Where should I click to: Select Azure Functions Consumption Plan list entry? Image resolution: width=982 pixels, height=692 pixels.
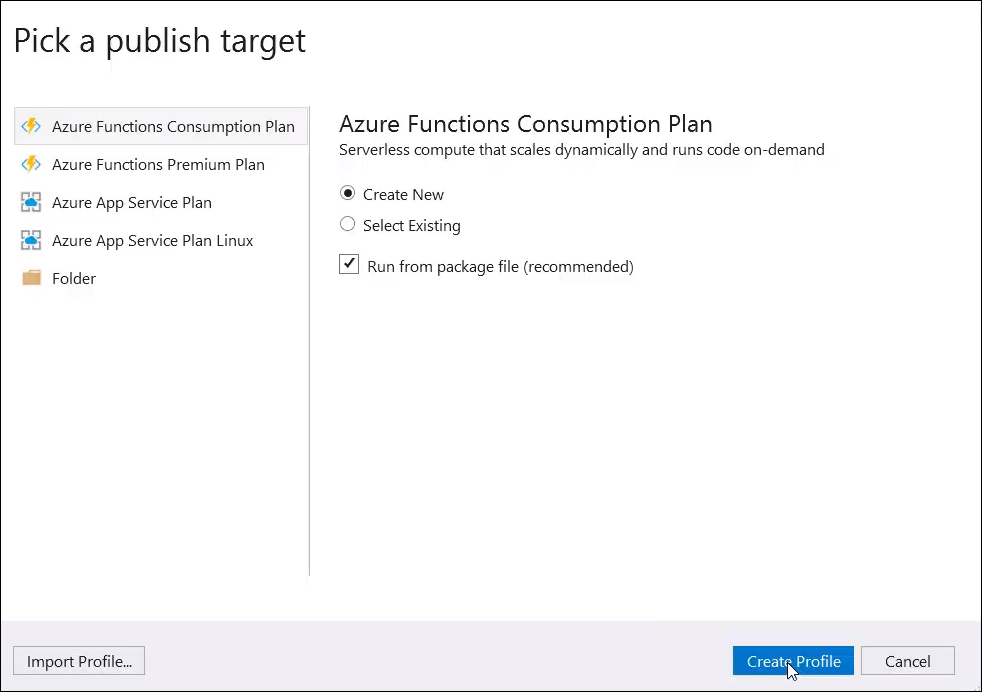click(161, 126)
